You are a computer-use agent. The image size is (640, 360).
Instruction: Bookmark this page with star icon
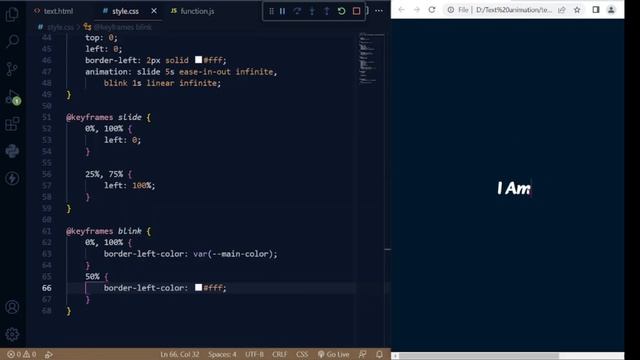pyautogui.click(x=577, y=10)
